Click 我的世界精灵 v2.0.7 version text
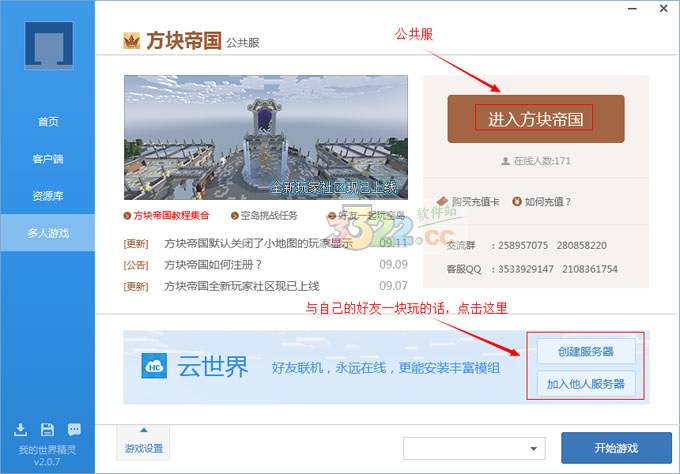Screen dimensions: 680x474 47,455
